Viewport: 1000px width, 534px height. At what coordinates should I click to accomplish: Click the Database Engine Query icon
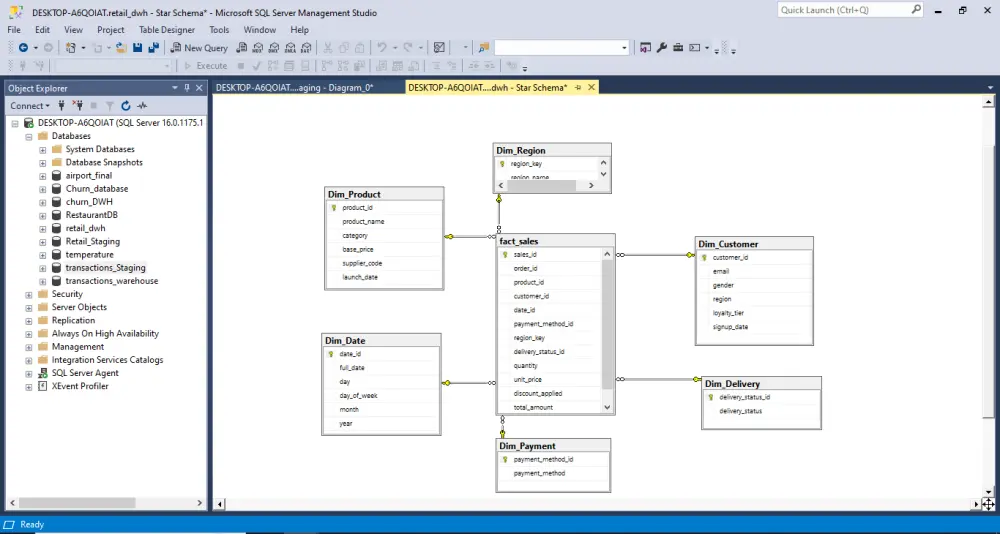pos(242,48)
